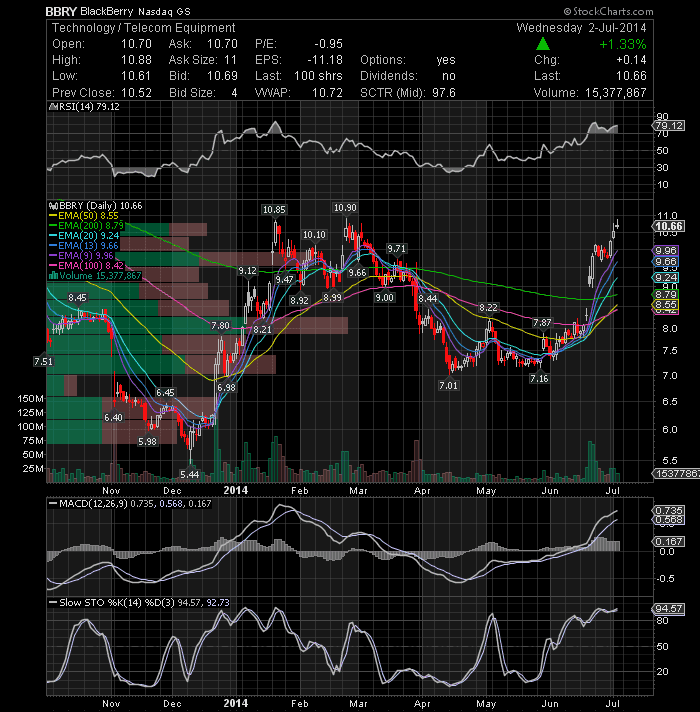700x712 pixels.
Task: Click the Last: 100 shrs value
Action: click(x=318, y=76)
